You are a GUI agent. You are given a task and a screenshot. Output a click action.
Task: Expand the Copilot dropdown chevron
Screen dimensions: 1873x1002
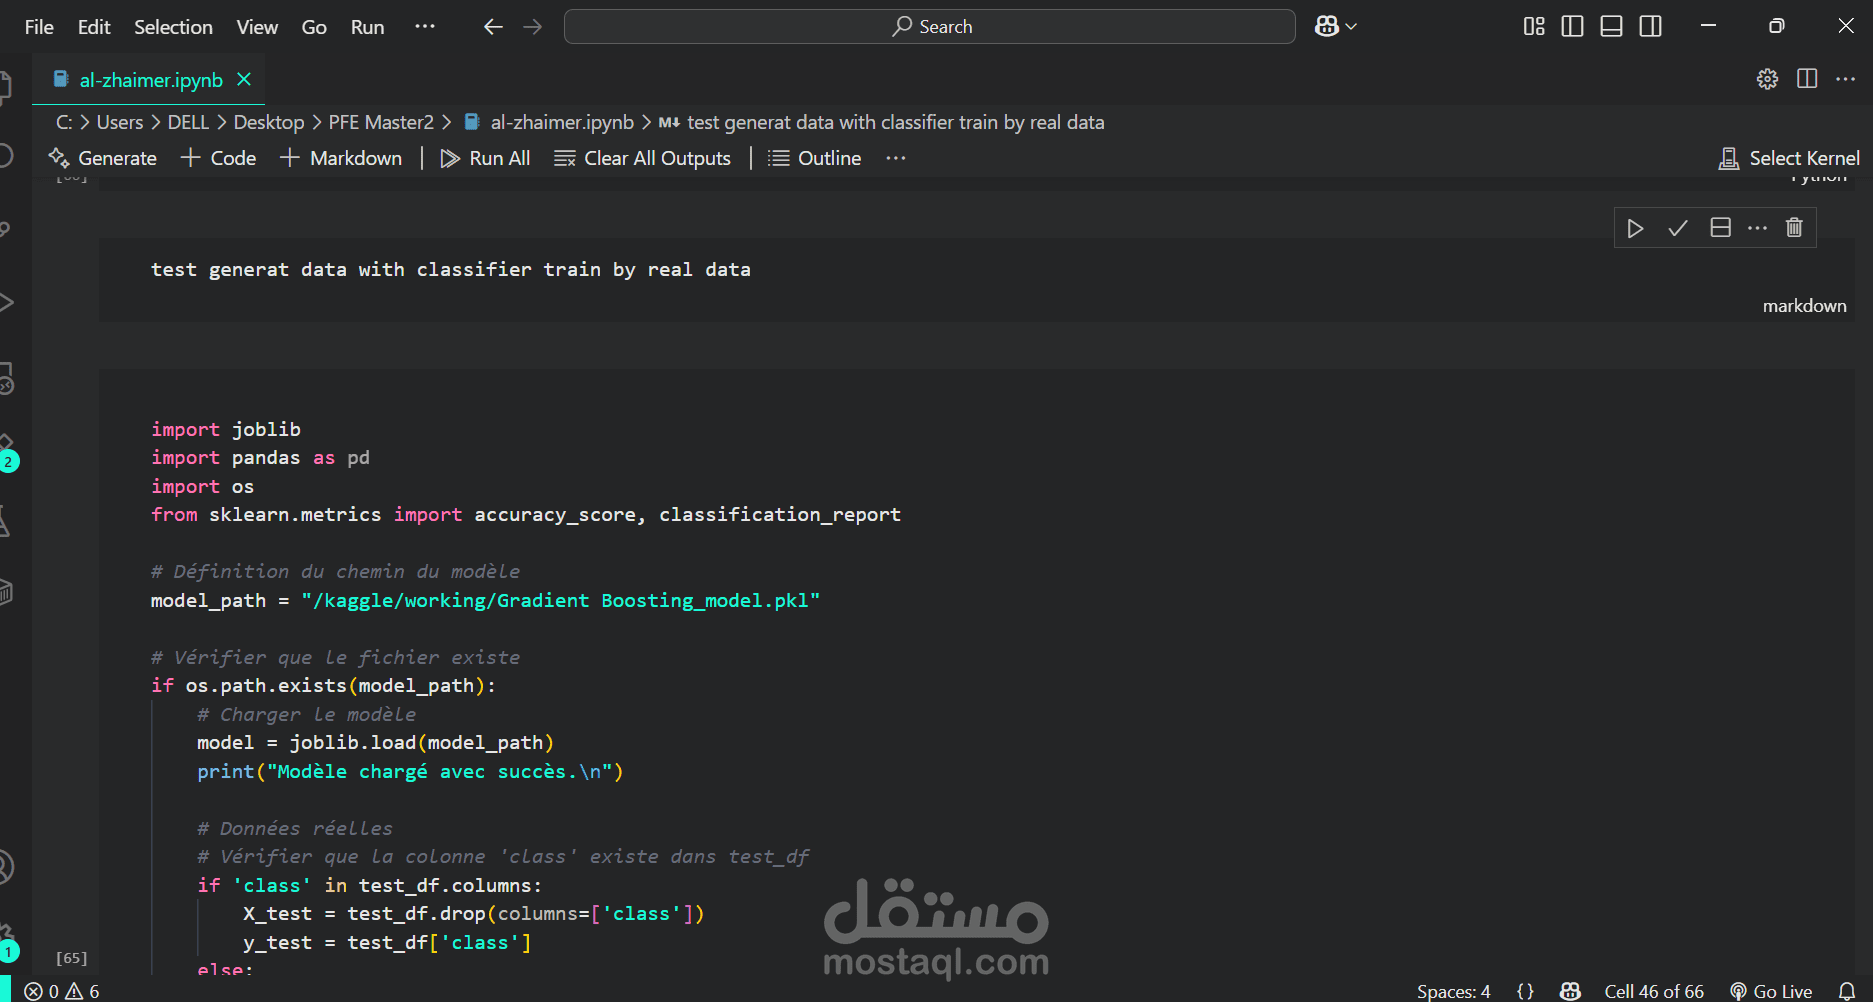pos(1351,27)
